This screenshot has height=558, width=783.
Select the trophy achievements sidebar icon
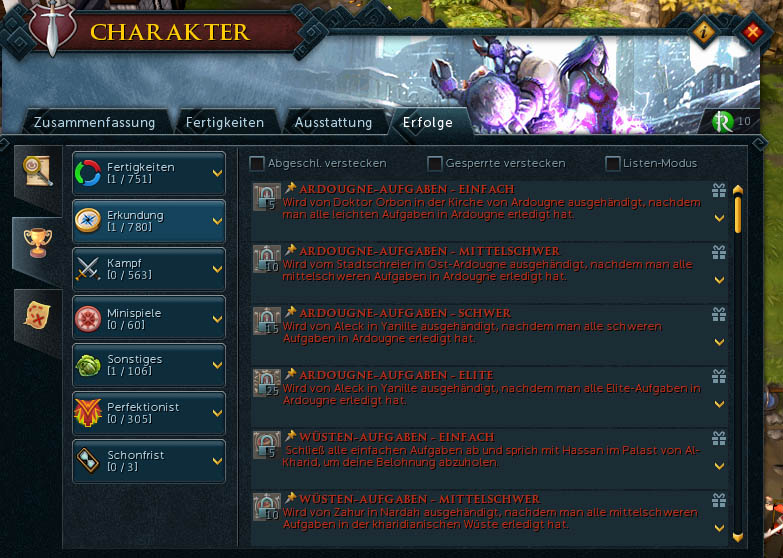[x=37, y=243]
